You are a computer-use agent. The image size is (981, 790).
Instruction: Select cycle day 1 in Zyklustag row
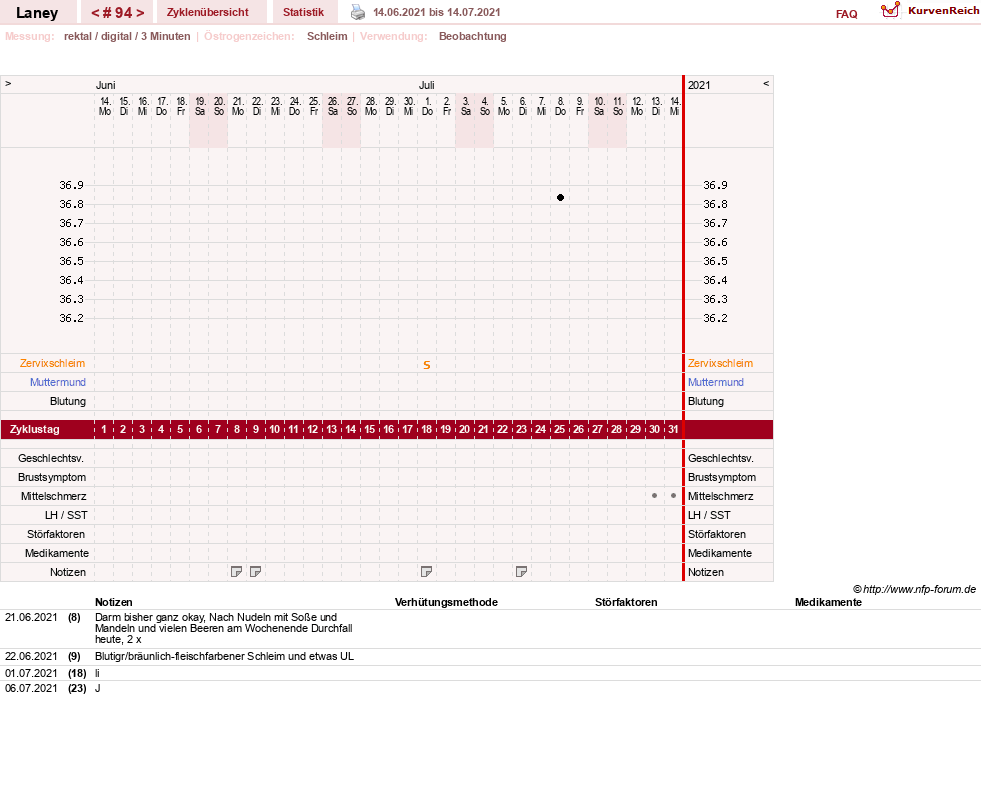[104, 429]
